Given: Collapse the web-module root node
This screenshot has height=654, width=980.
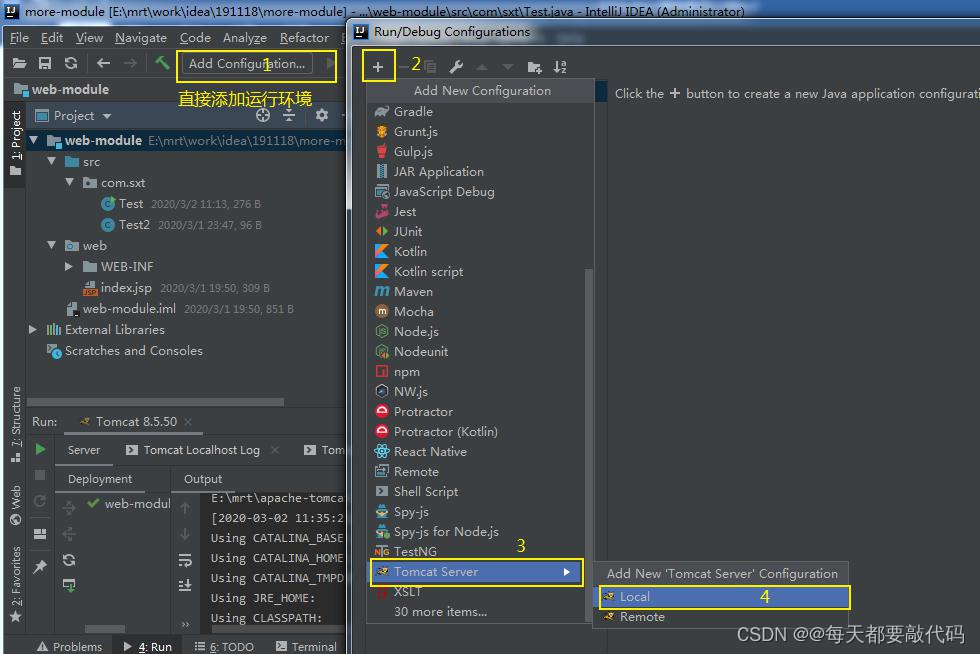Looking at the screenshot, I should coord(34,140).
